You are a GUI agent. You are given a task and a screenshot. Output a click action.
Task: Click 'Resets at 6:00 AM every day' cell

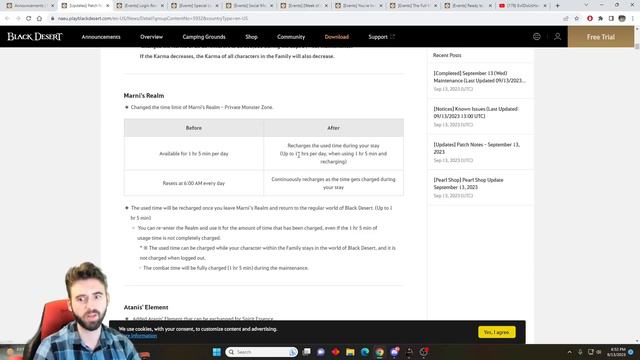pos(193,183)
